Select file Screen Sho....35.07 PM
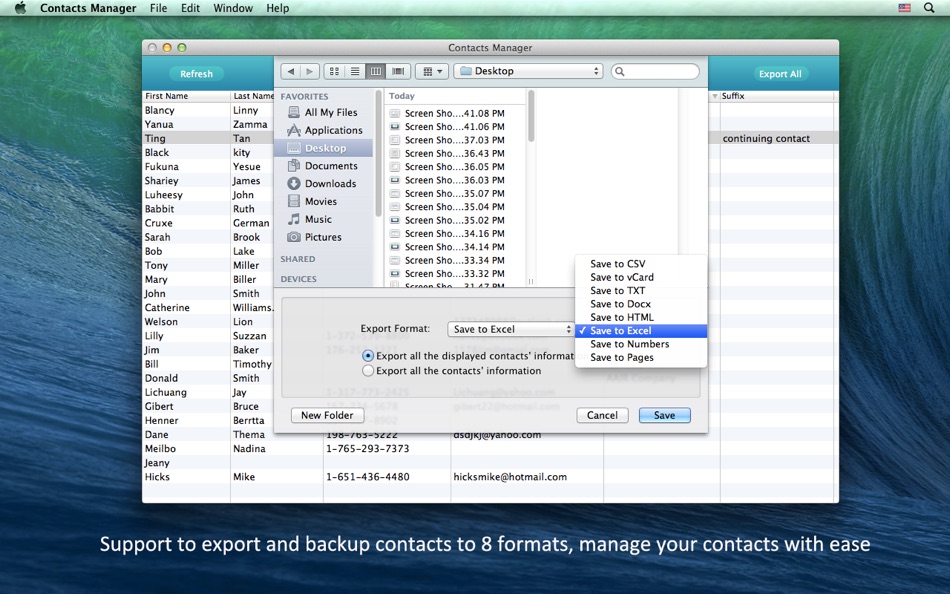Screen dimensions: 950x594 (454, 193)
